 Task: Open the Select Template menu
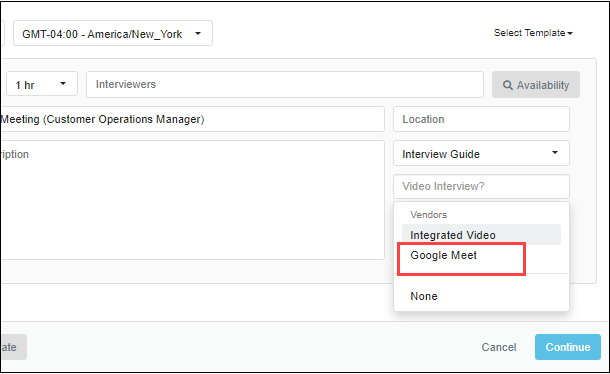coord(533,33)
